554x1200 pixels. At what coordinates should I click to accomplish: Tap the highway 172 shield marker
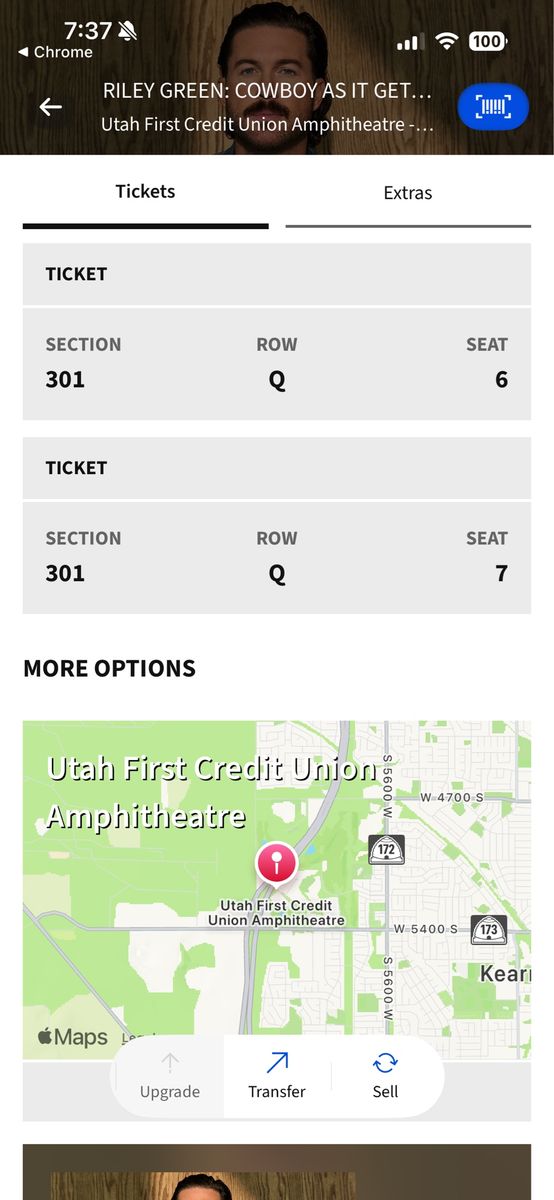pyautogui.click(x=386, y=850)
